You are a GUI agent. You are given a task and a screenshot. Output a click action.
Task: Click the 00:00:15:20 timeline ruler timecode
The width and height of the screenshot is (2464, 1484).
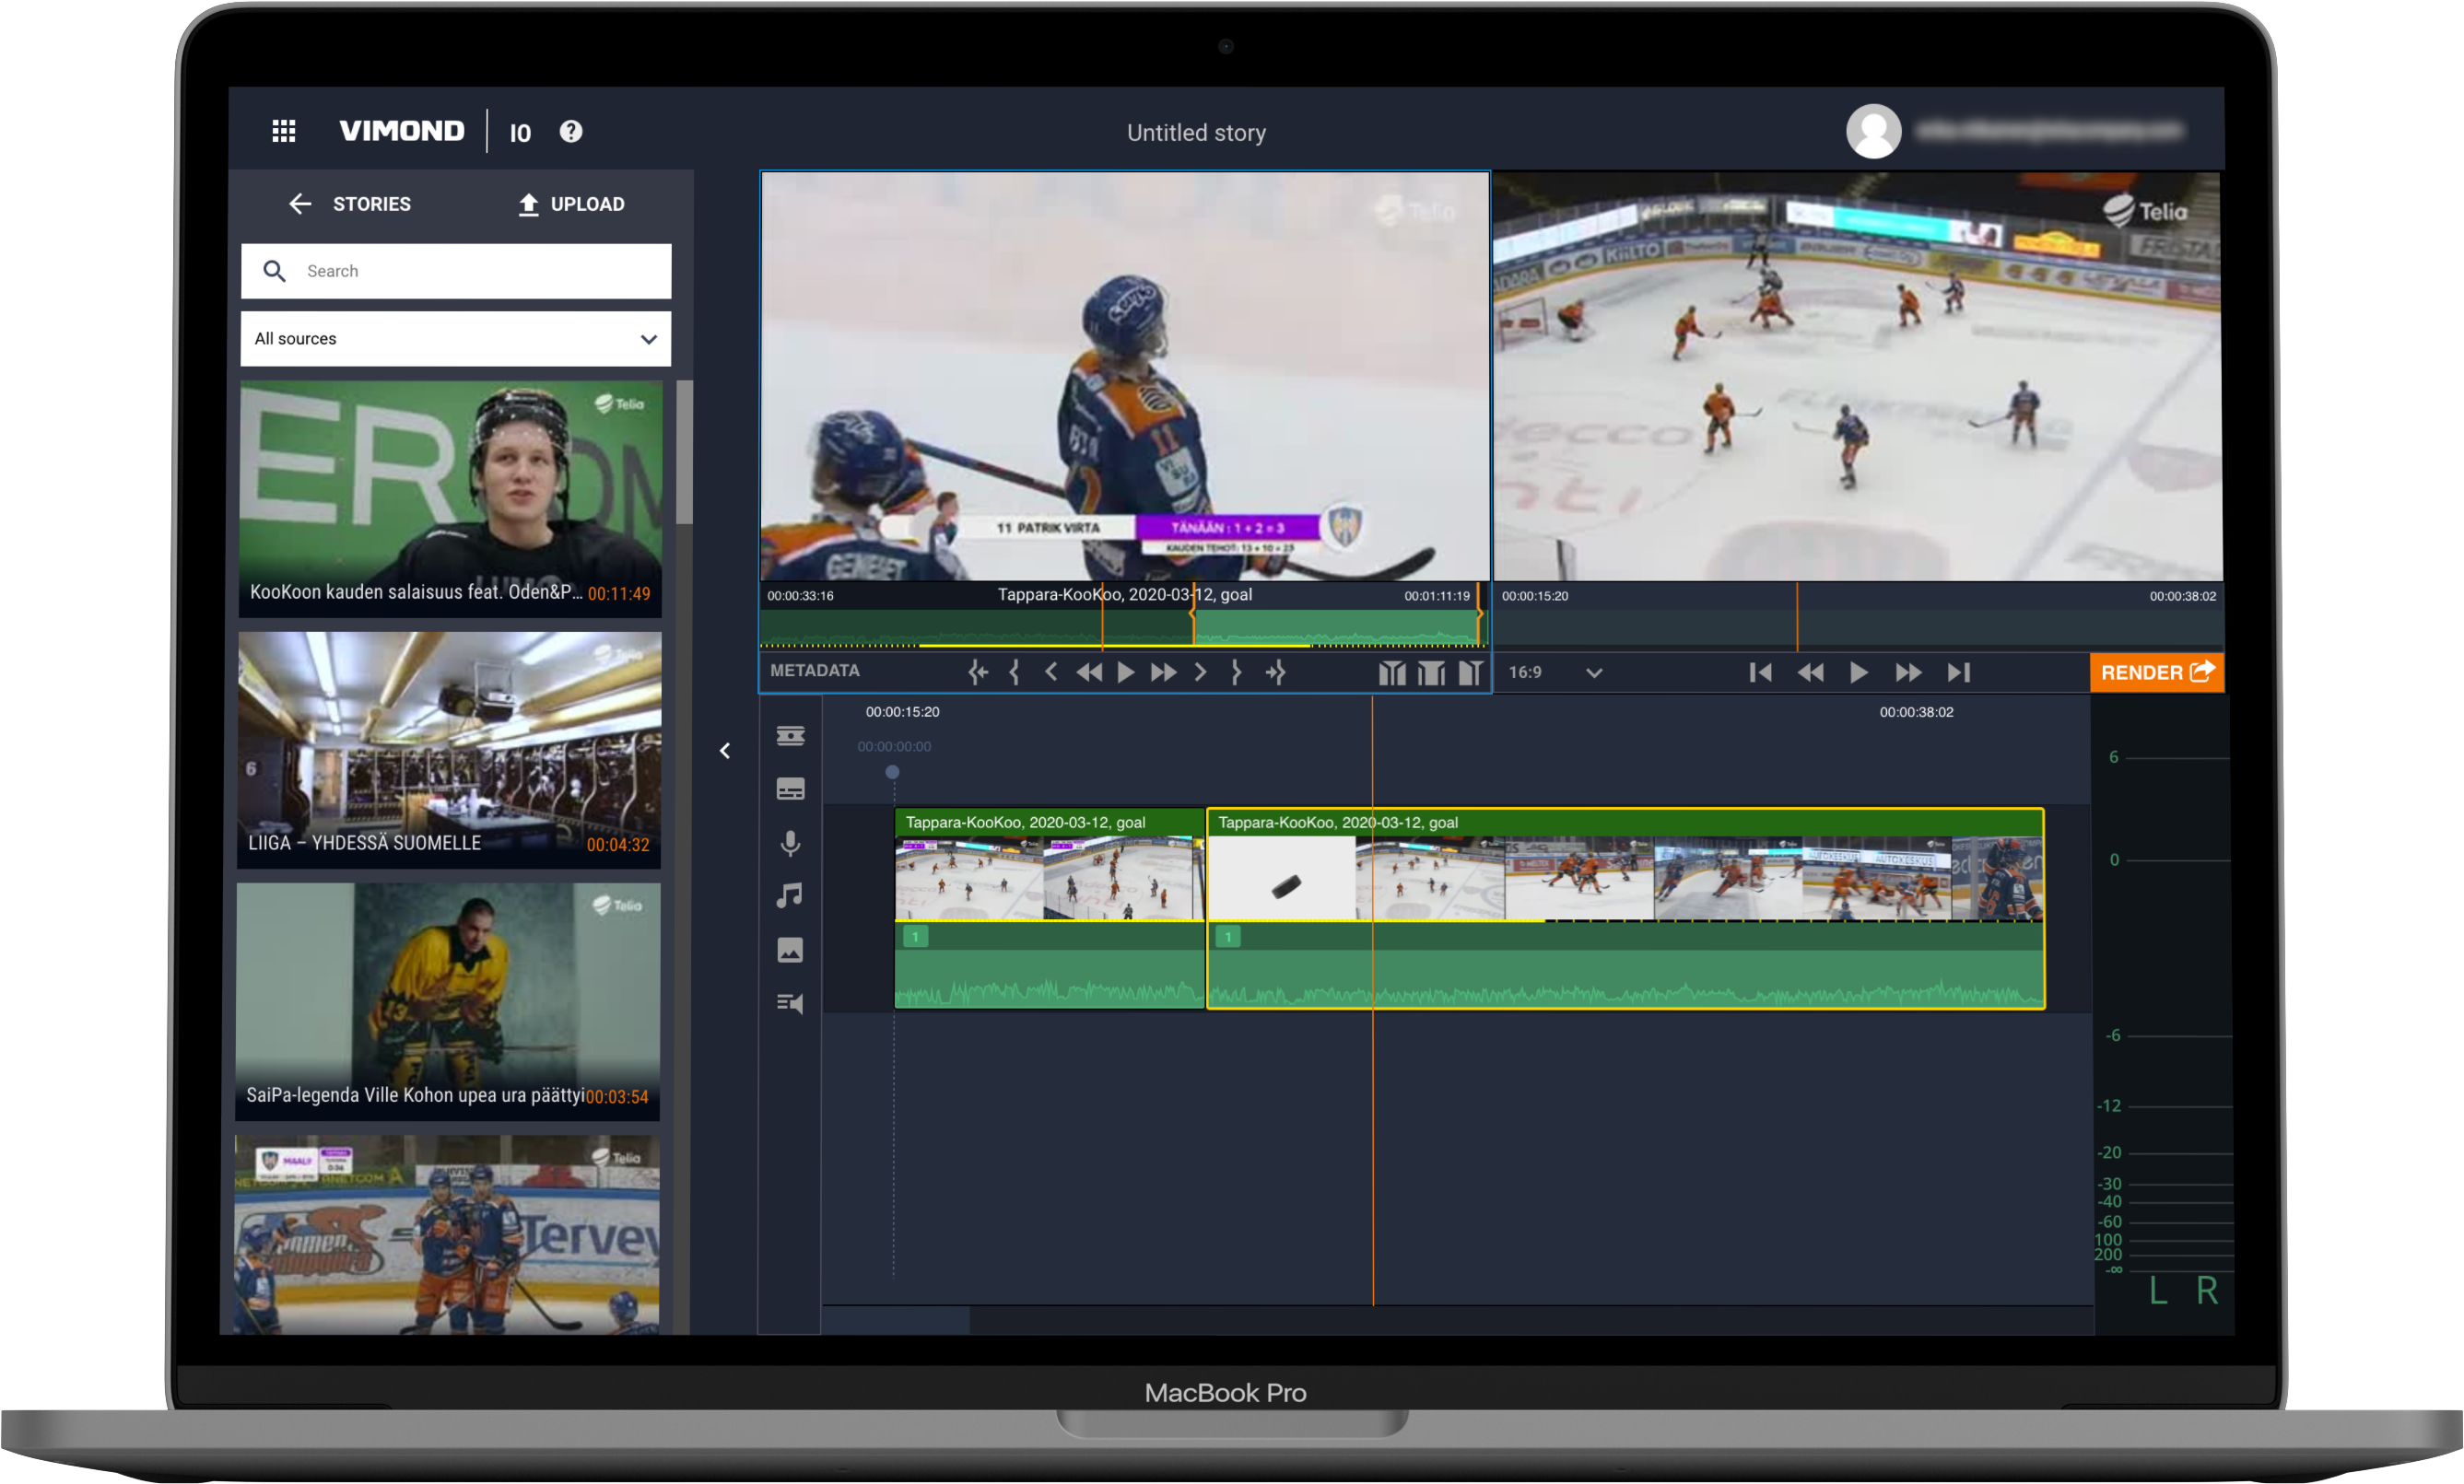[902, 712]
